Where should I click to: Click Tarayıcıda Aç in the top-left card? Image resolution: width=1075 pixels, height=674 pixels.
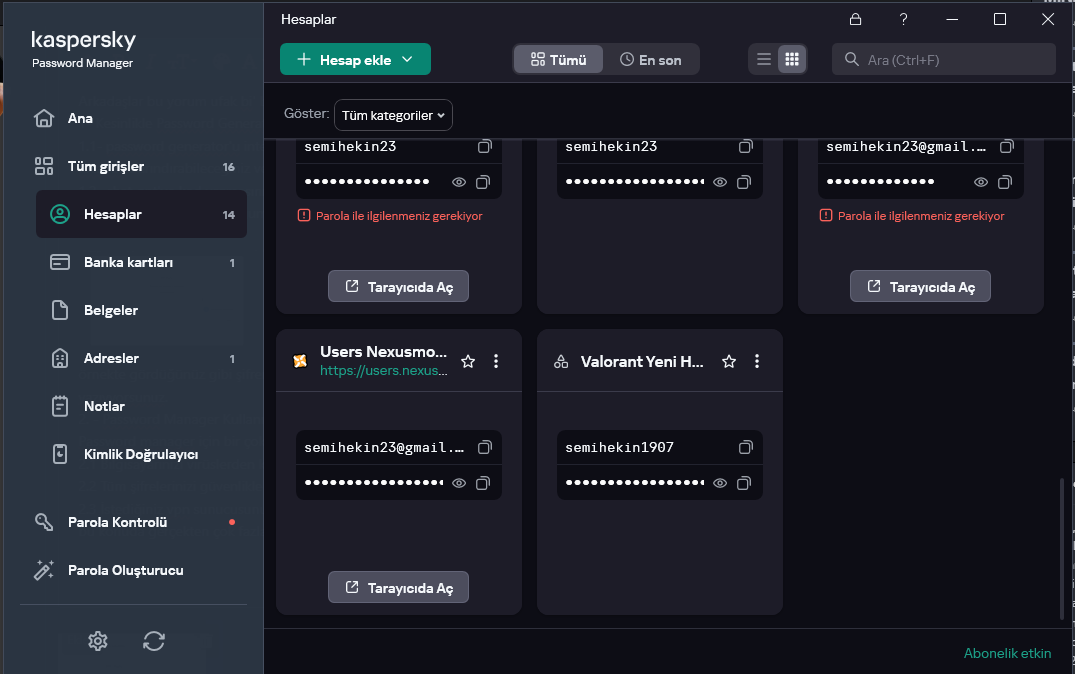[398, 287]
